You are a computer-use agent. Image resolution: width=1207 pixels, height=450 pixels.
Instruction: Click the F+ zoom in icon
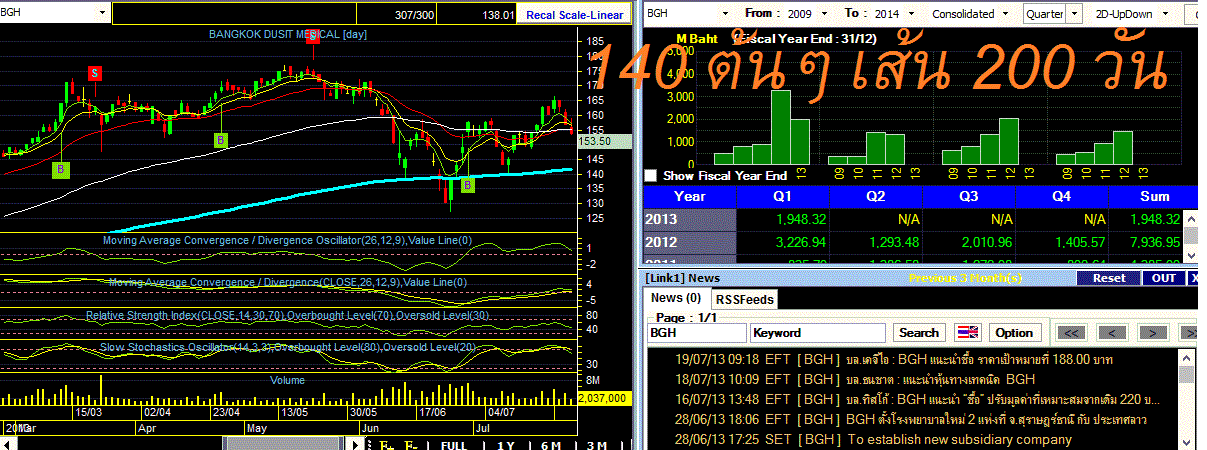point(385,444)
